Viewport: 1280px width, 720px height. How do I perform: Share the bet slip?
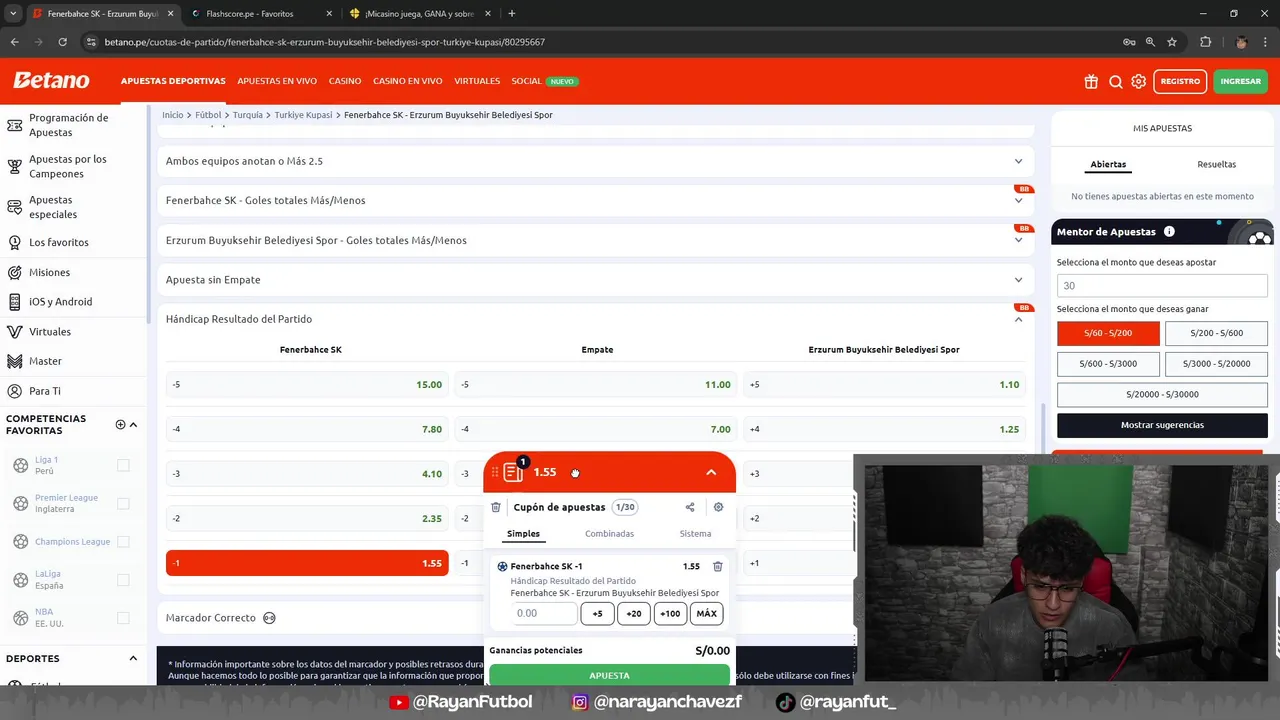pyautogui.click(x=690, y=507)
